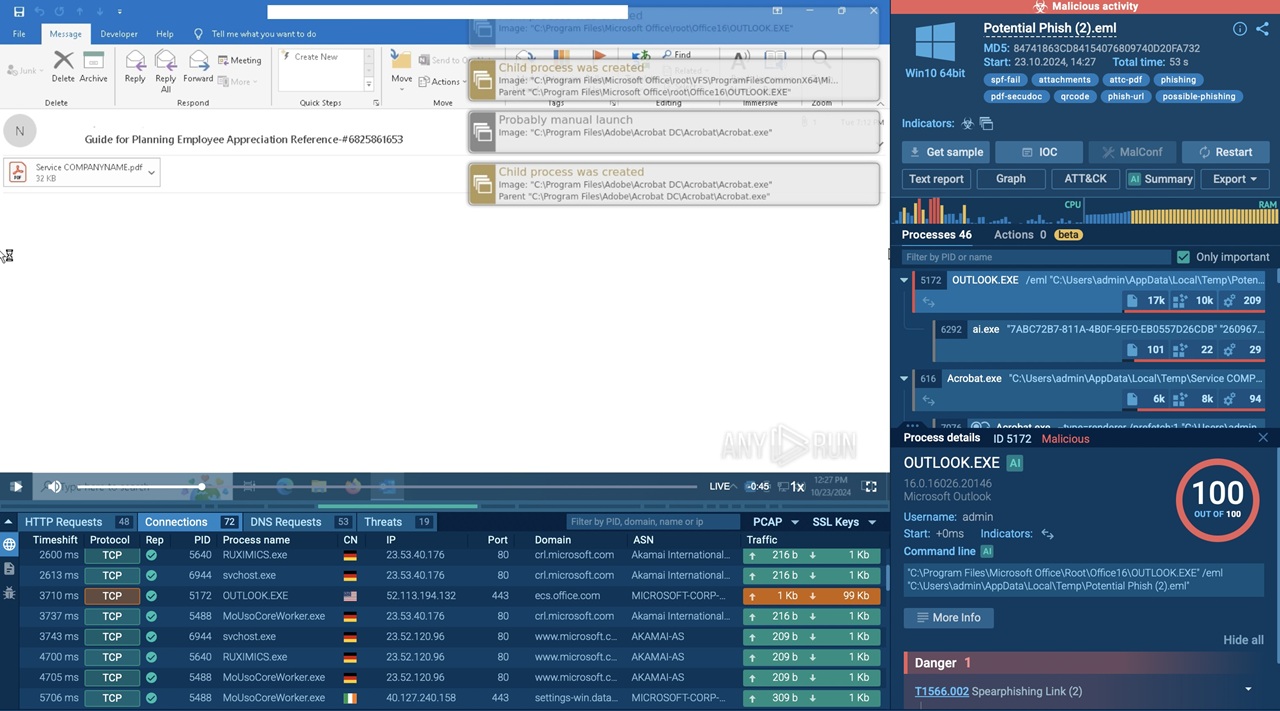Click the Get sample button

(x=945, y=152)
